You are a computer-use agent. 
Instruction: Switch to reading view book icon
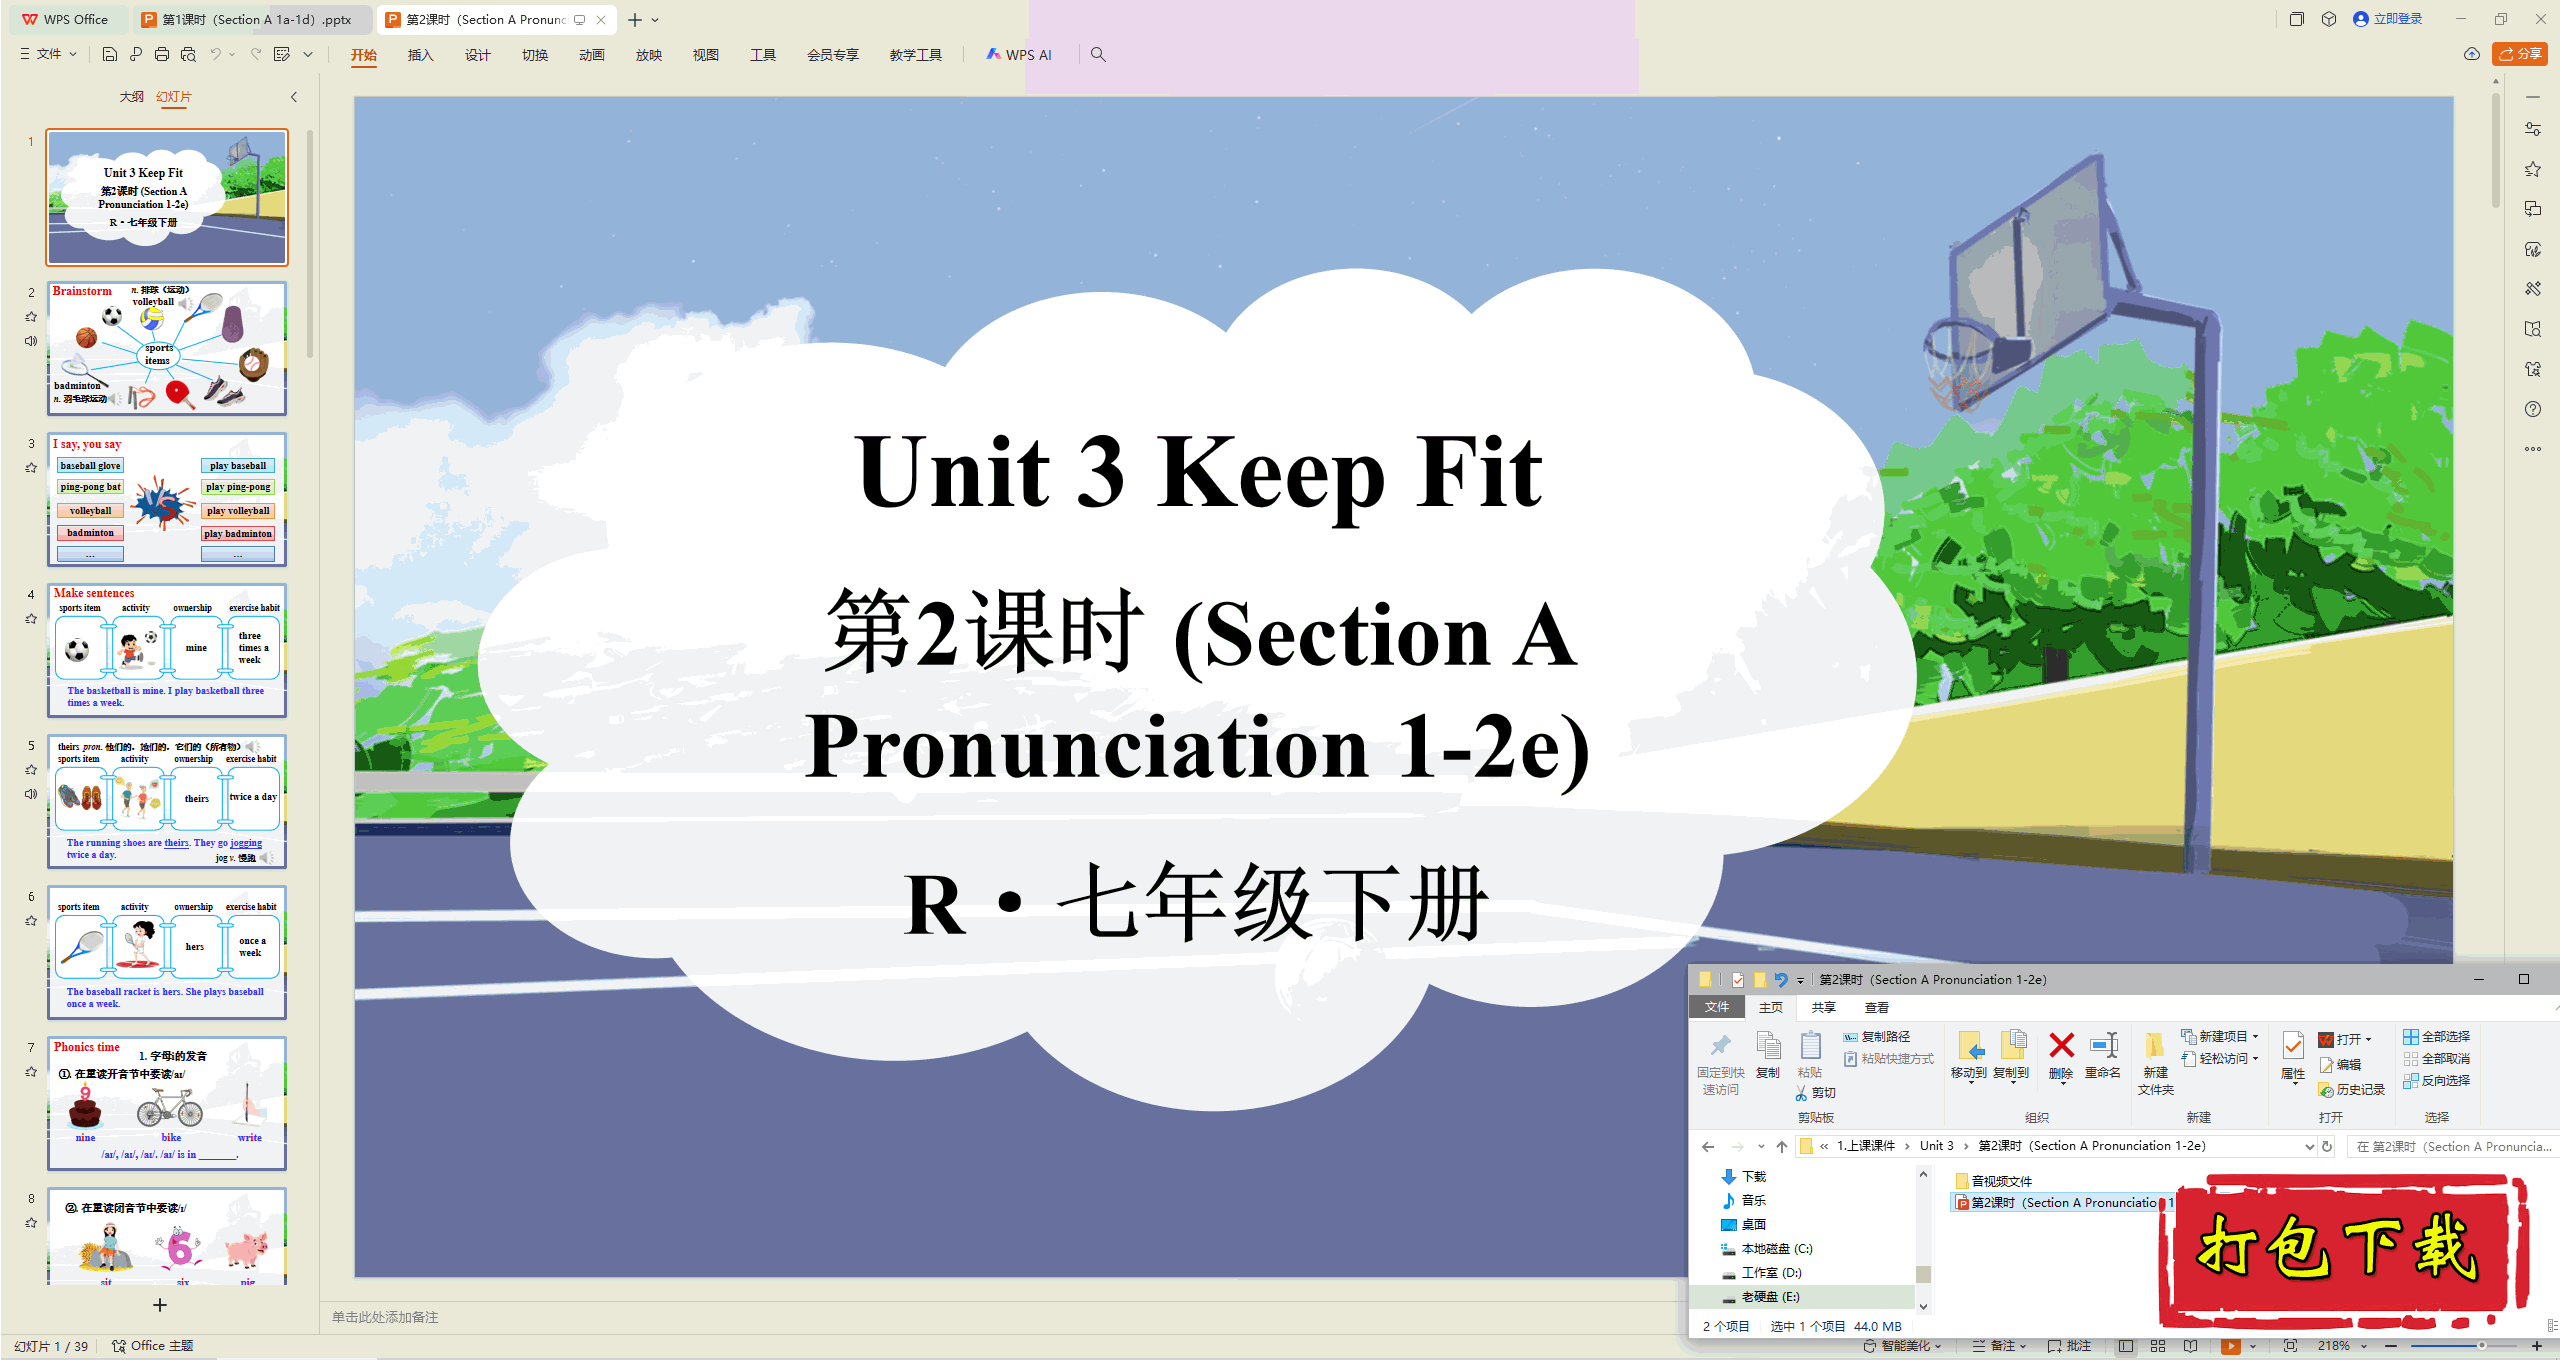pyautogui.click(x=2191, y=1346)
